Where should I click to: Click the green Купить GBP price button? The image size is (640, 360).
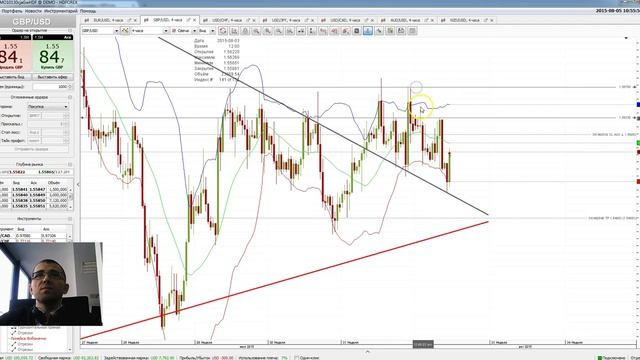[x=53, y=53]
